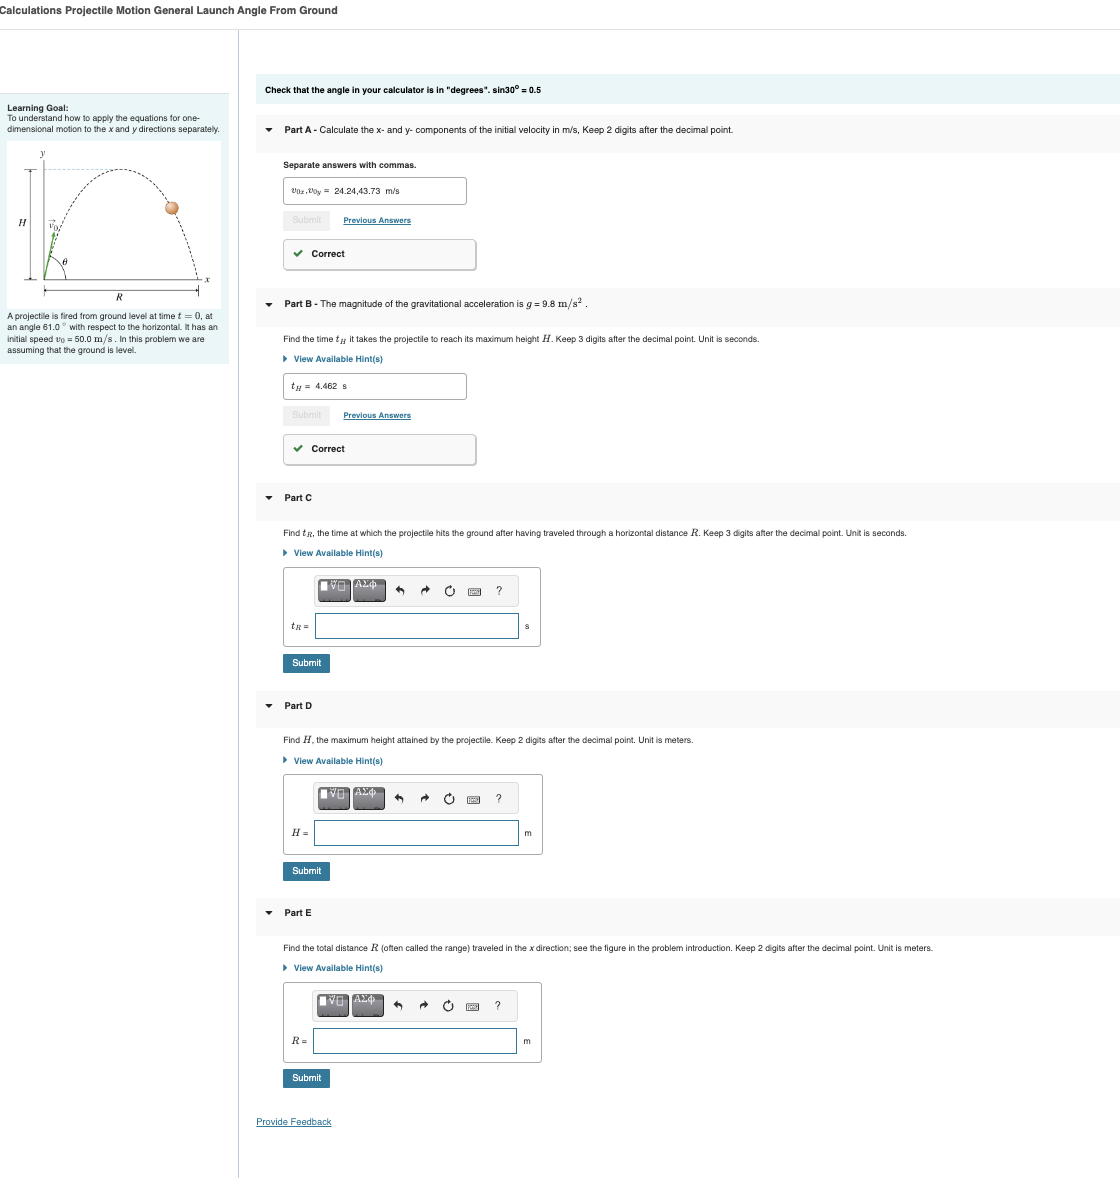Expand View Available Hint(s) in Part E

point(338,967)
